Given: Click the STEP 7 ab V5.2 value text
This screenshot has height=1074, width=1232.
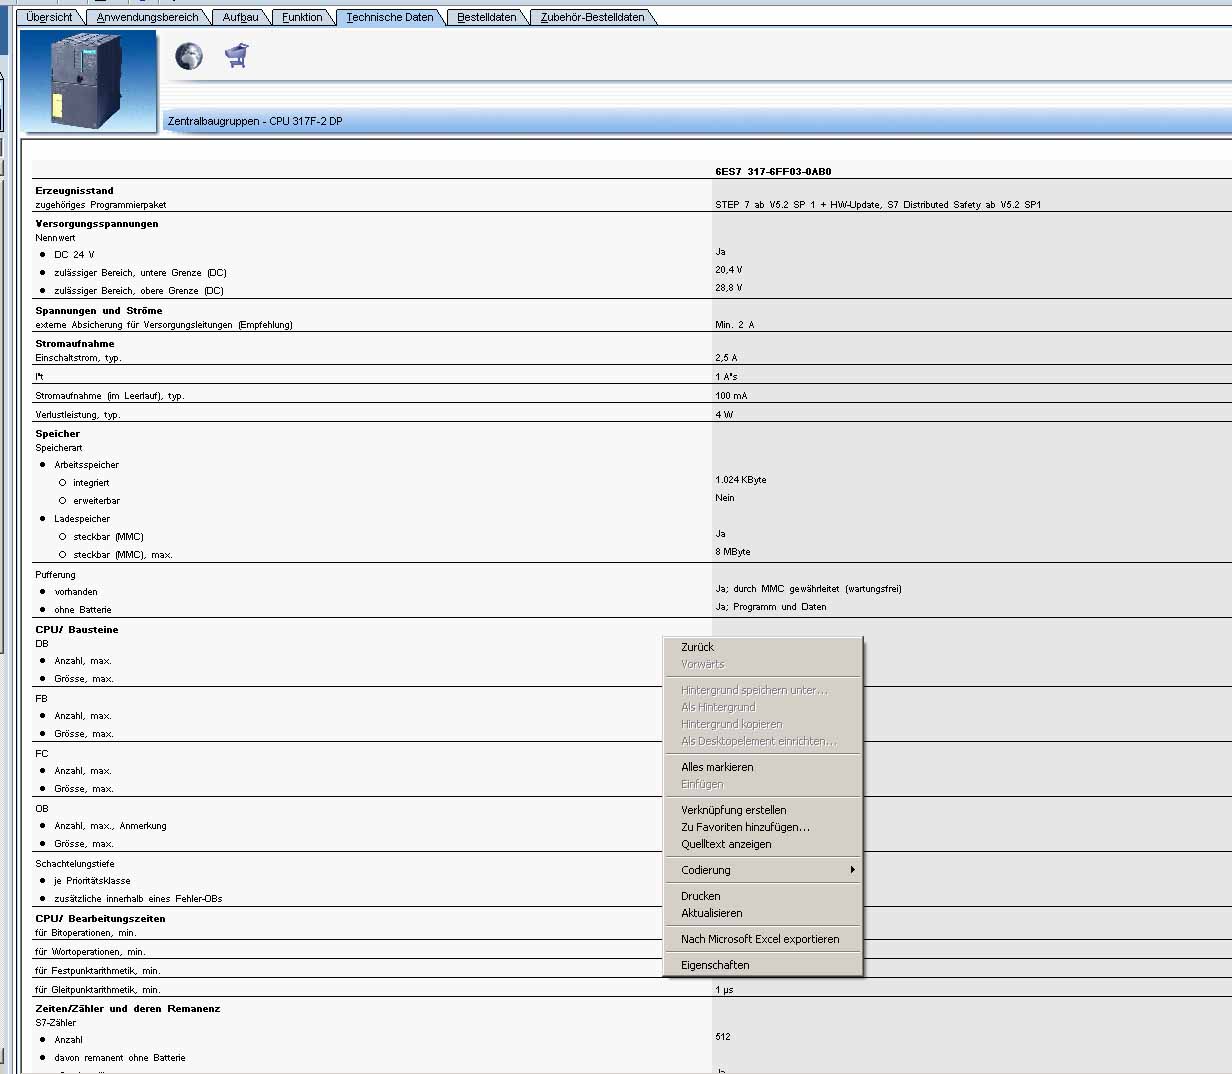Looking at the screenshot, I should (x=878, y=205).
